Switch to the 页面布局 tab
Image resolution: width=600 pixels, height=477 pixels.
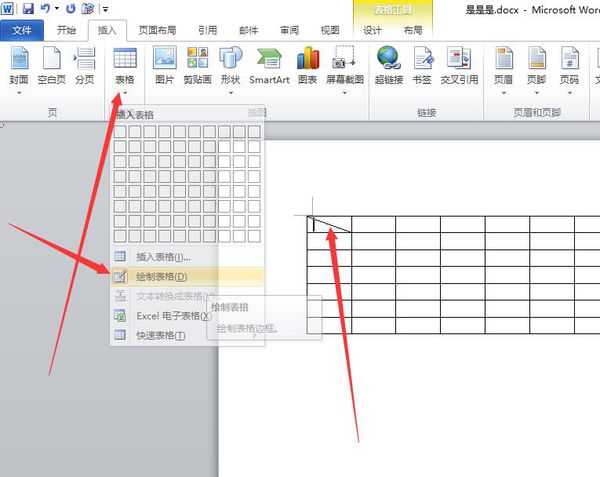click(x=157, y=30)
